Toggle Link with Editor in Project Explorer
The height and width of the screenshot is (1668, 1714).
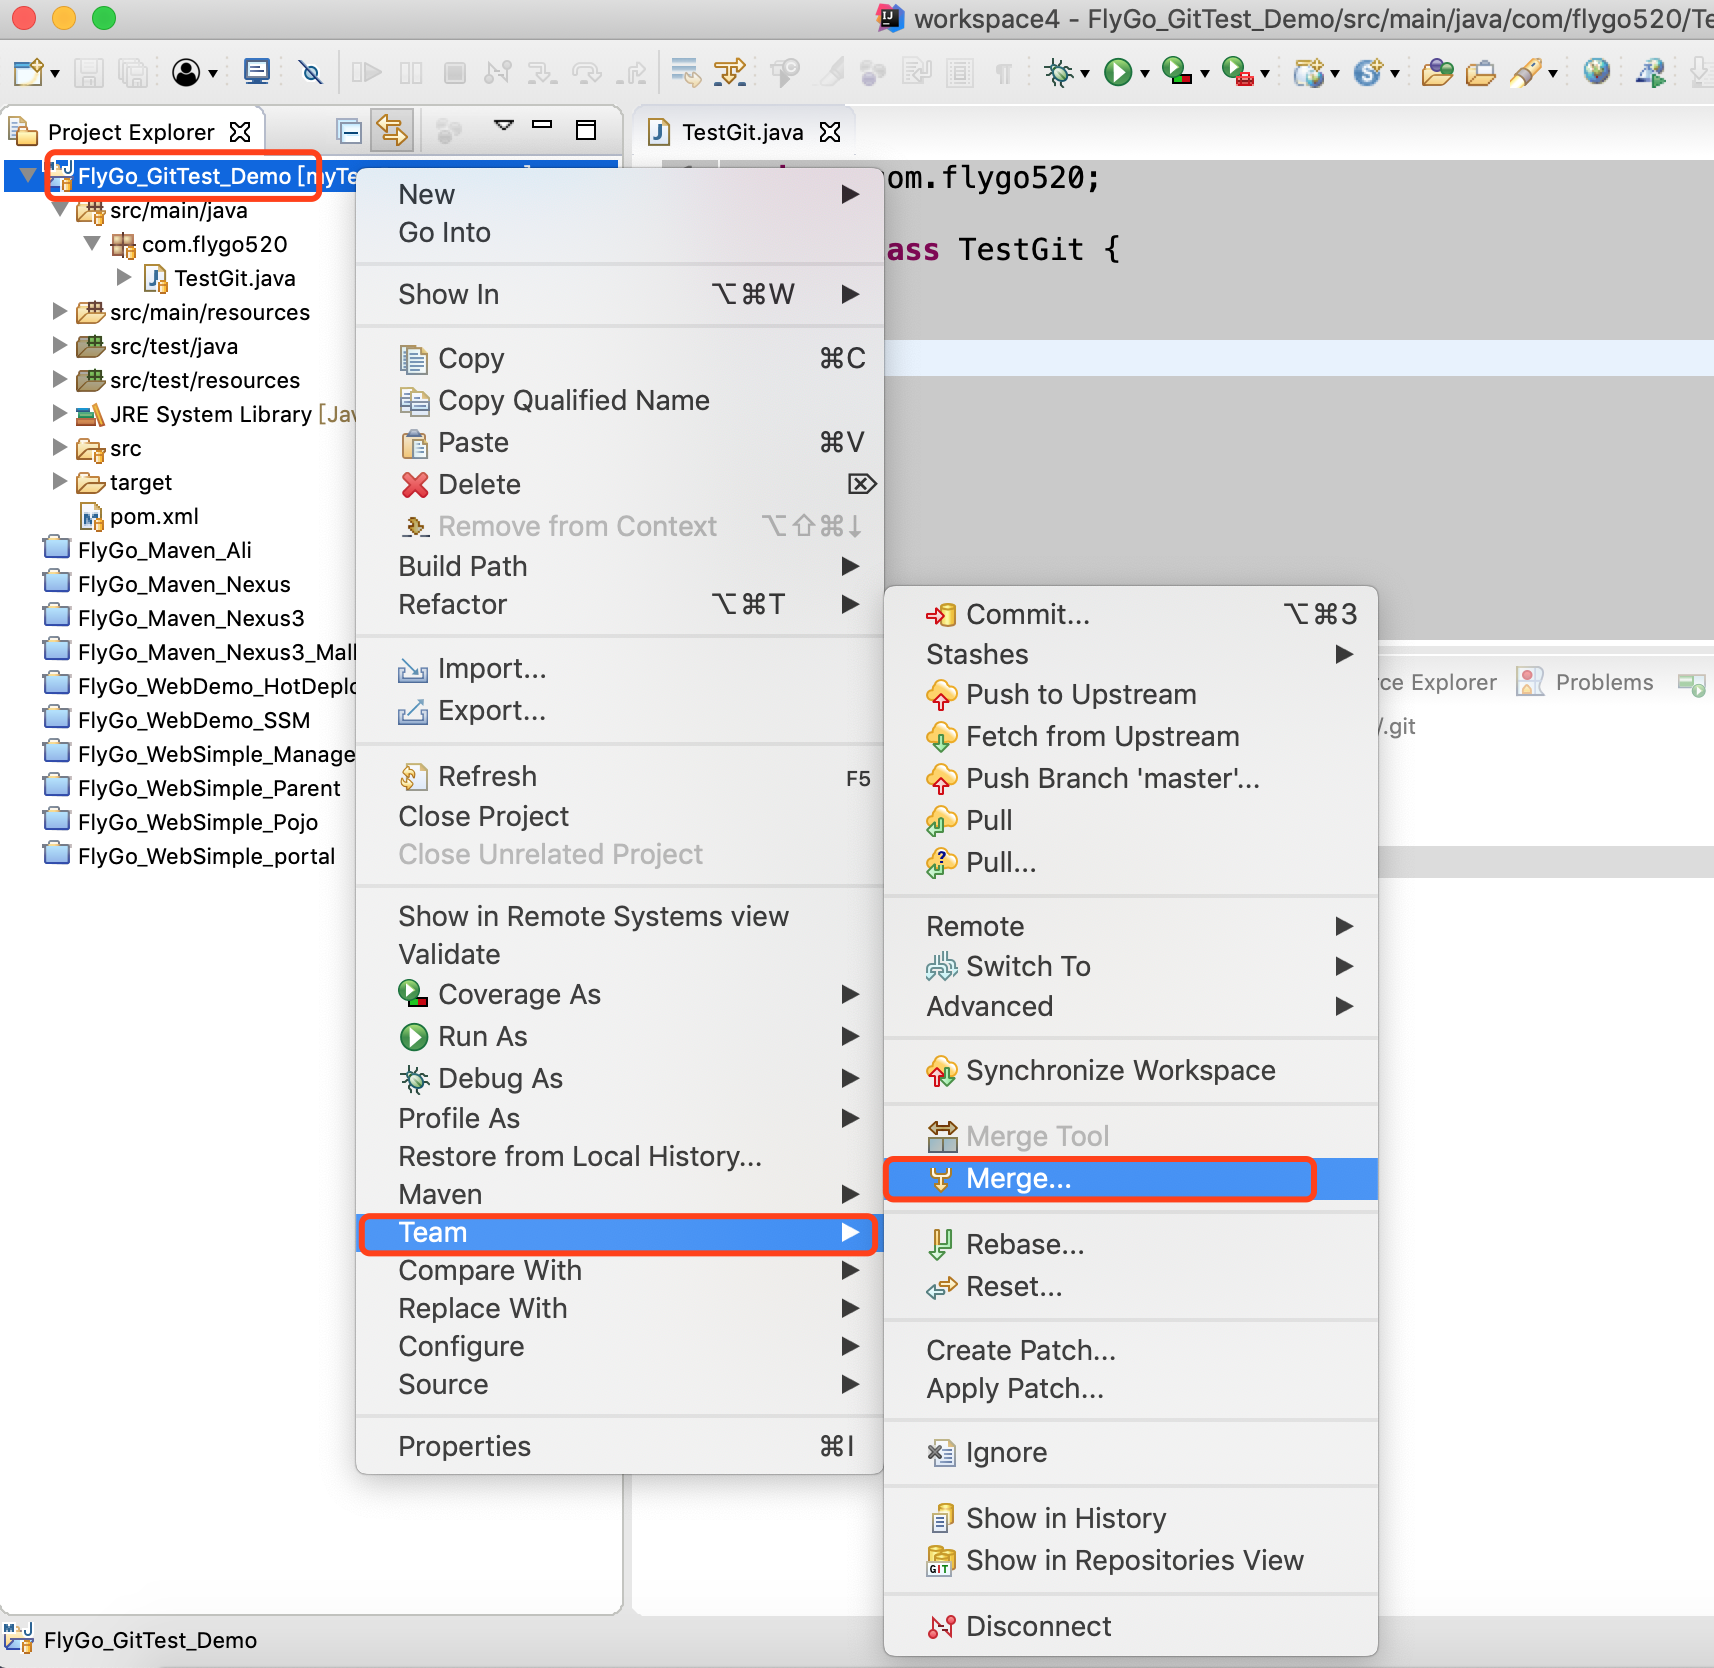click(391, 130)
